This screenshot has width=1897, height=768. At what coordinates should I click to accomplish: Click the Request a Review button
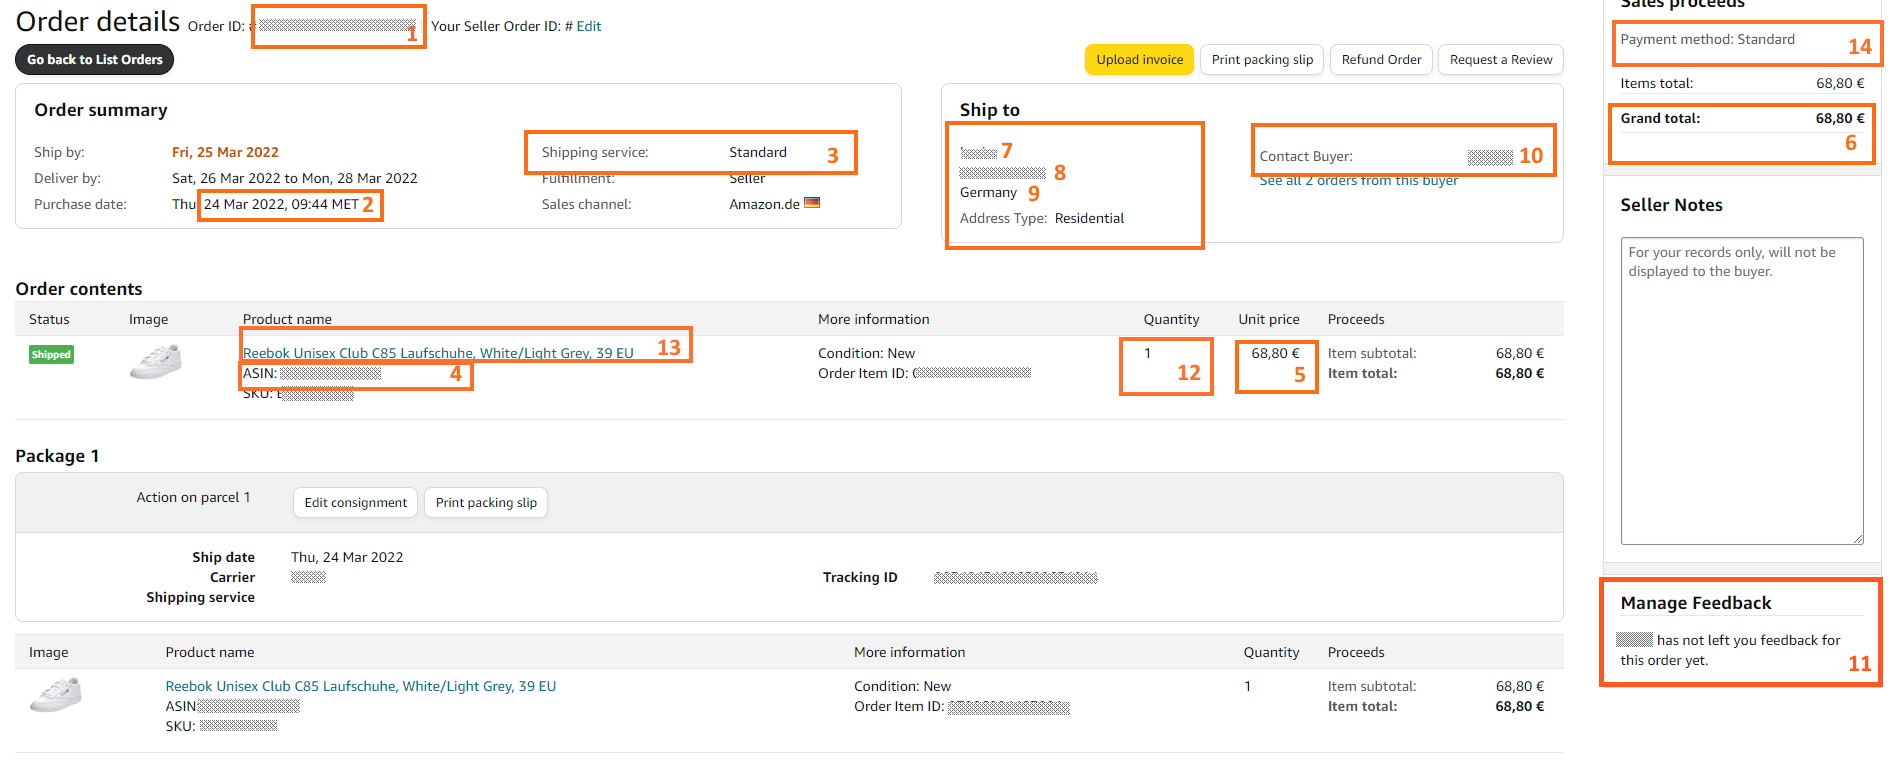point(1500,60)
